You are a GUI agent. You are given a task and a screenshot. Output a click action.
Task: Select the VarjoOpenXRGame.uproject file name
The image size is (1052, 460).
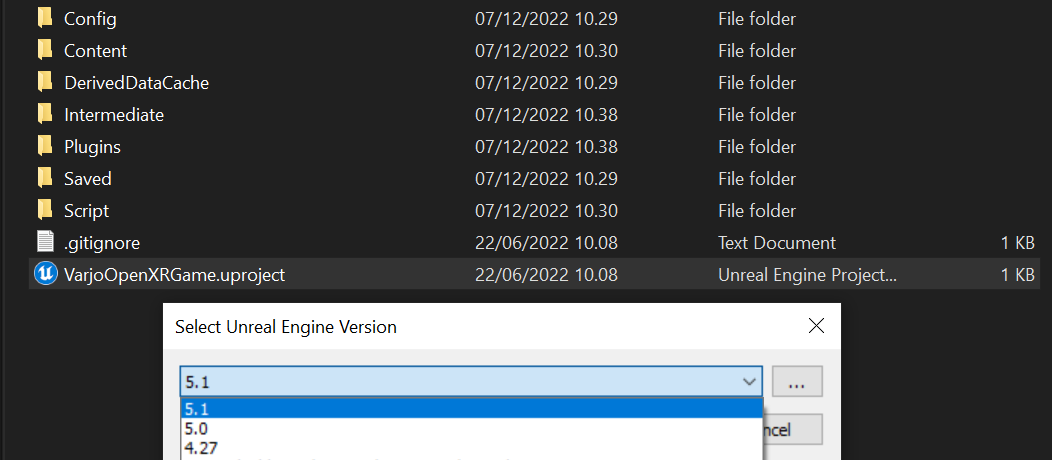point(174,275)
